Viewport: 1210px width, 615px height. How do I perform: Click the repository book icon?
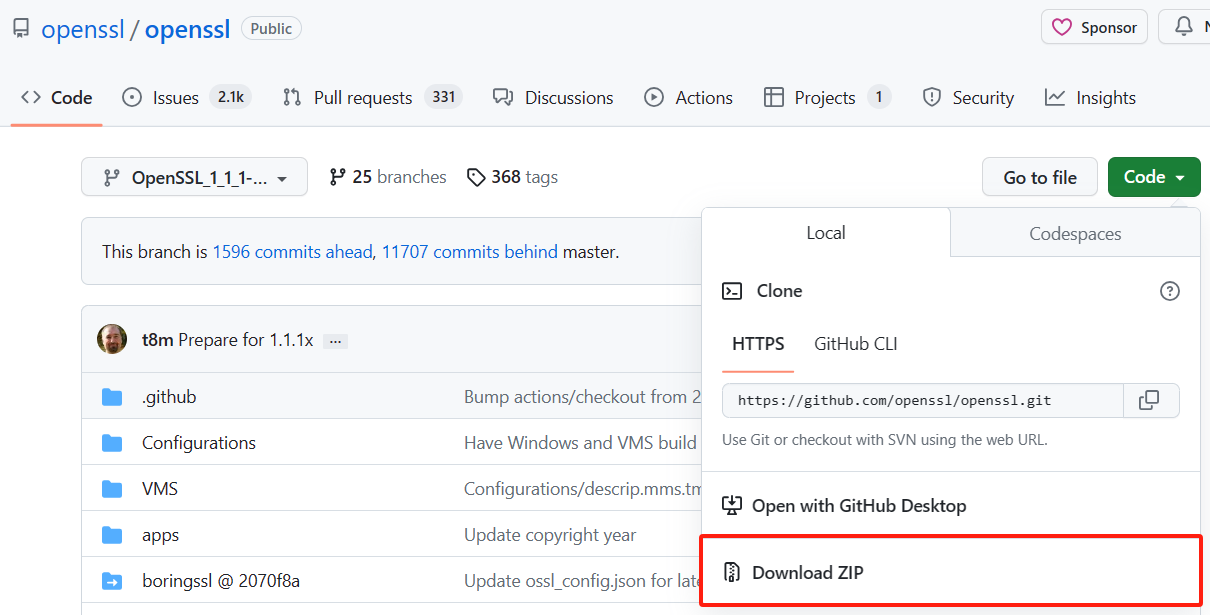pyautogui.click(x=21, y=29)
